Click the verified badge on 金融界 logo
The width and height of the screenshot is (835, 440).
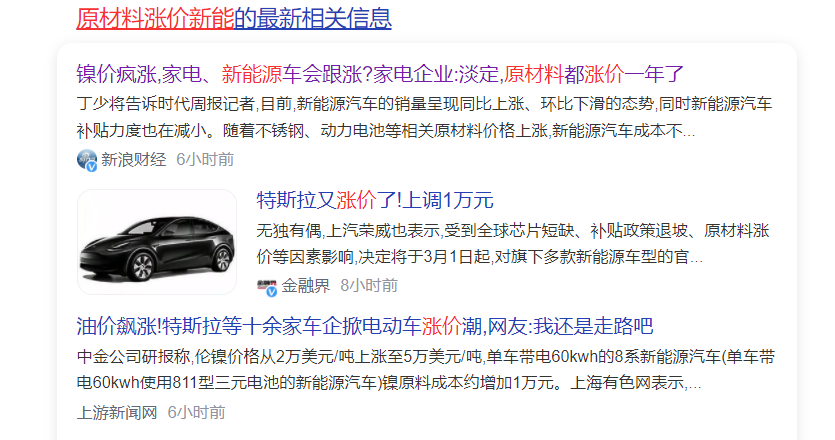coord(272,291)
